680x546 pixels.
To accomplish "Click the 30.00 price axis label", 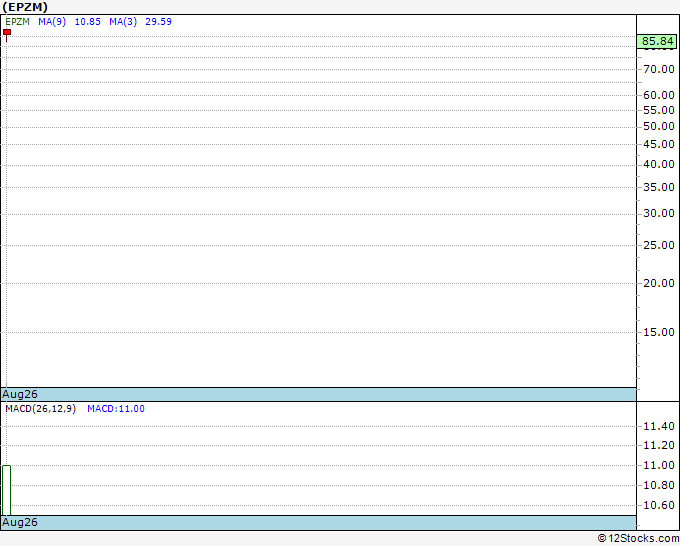I will click(659, 213).
